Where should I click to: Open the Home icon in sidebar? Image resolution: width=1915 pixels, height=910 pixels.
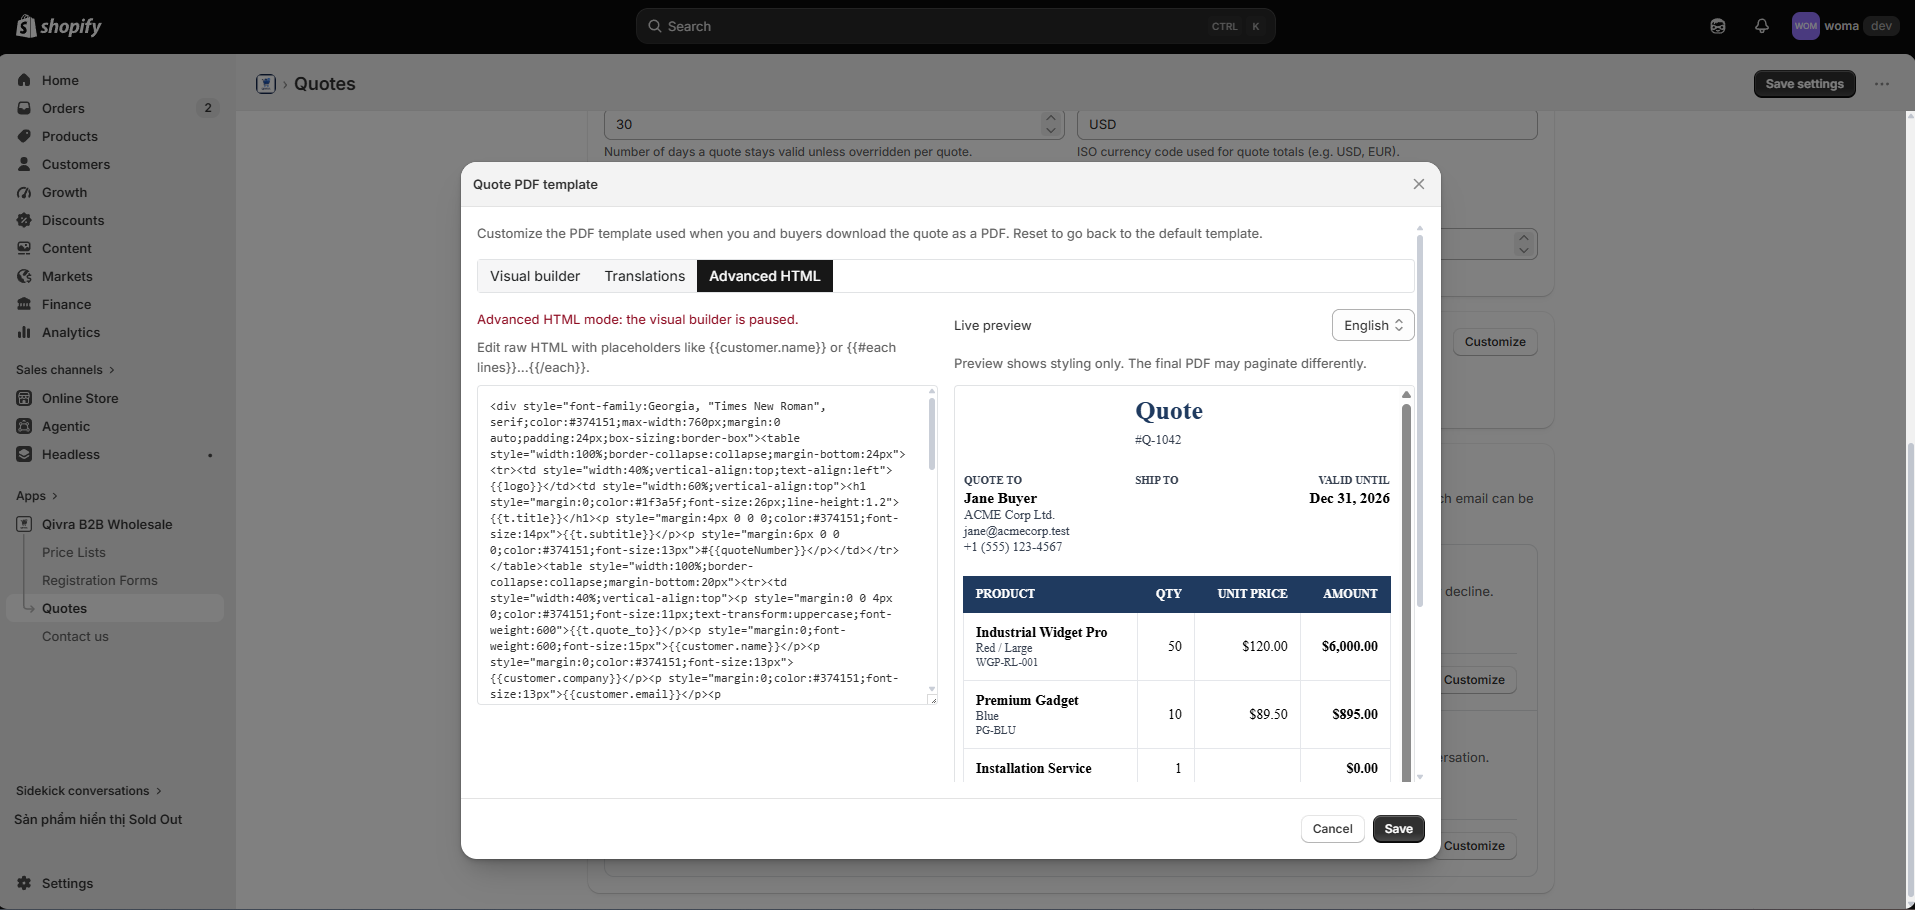(24, 80)
